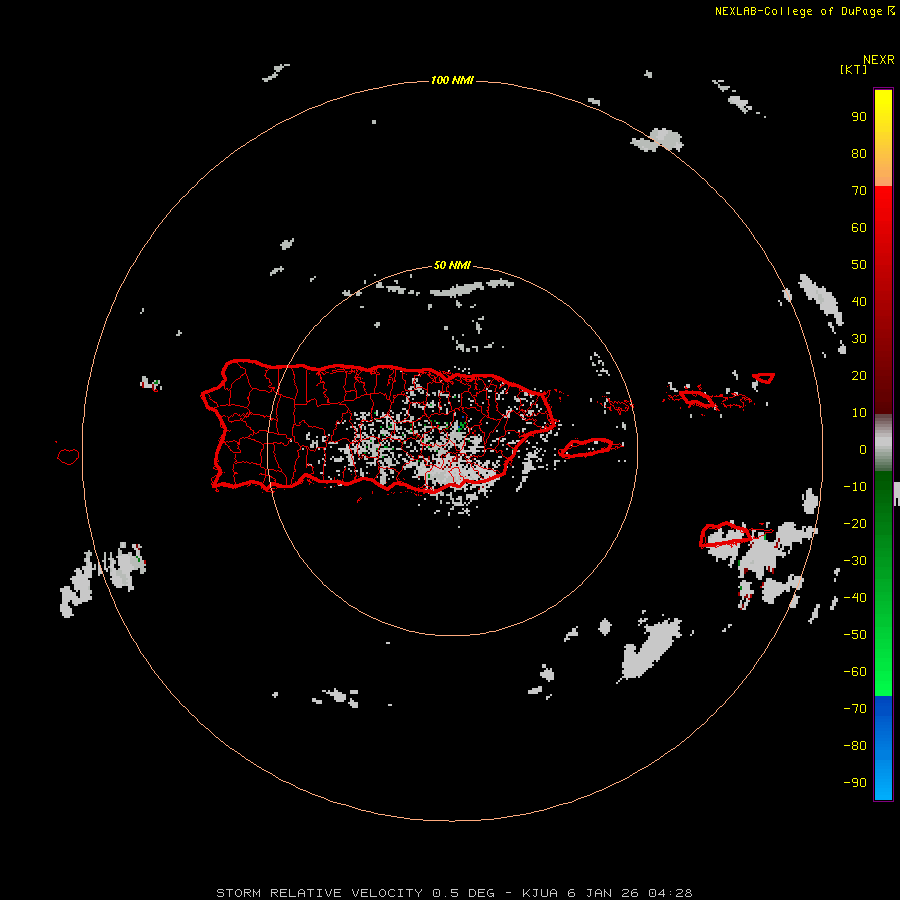The image size is (900, 900).
Task: Click the small Mona Island outline to the west
Action: (68, 456)
